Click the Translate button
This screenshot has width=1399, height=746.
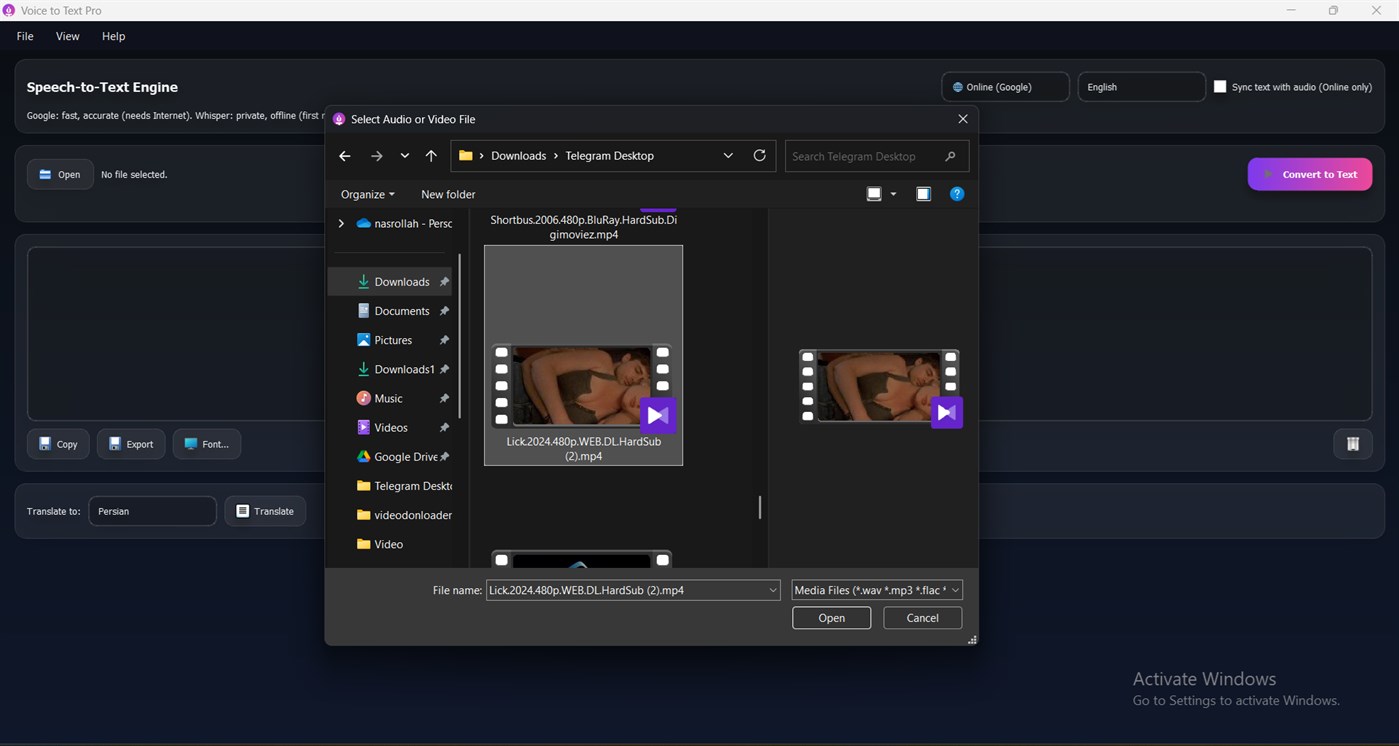[x=264, y=510]
